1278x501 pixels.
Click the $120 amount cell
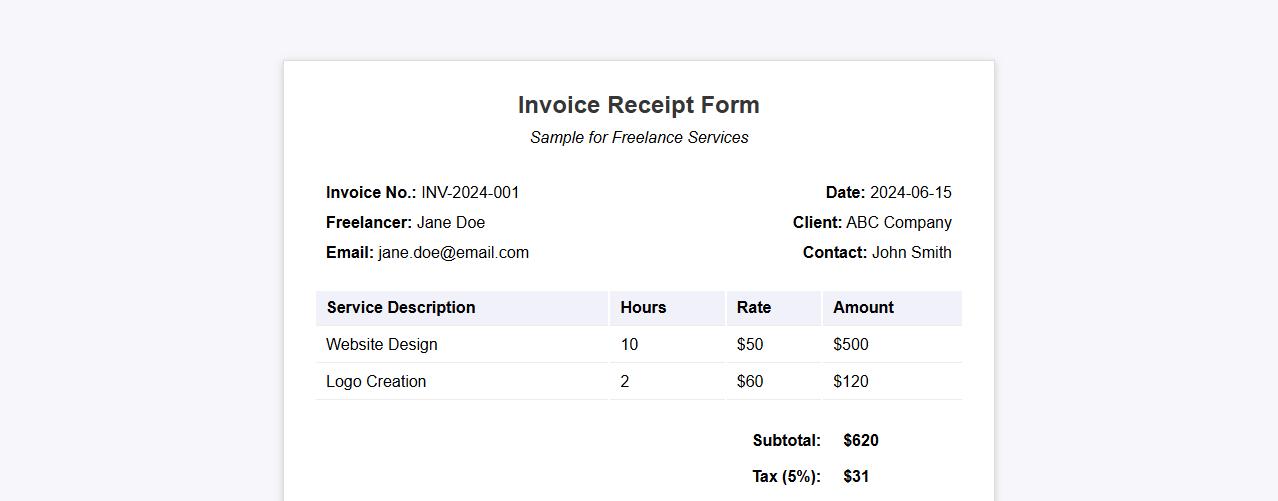click(892, 382)
